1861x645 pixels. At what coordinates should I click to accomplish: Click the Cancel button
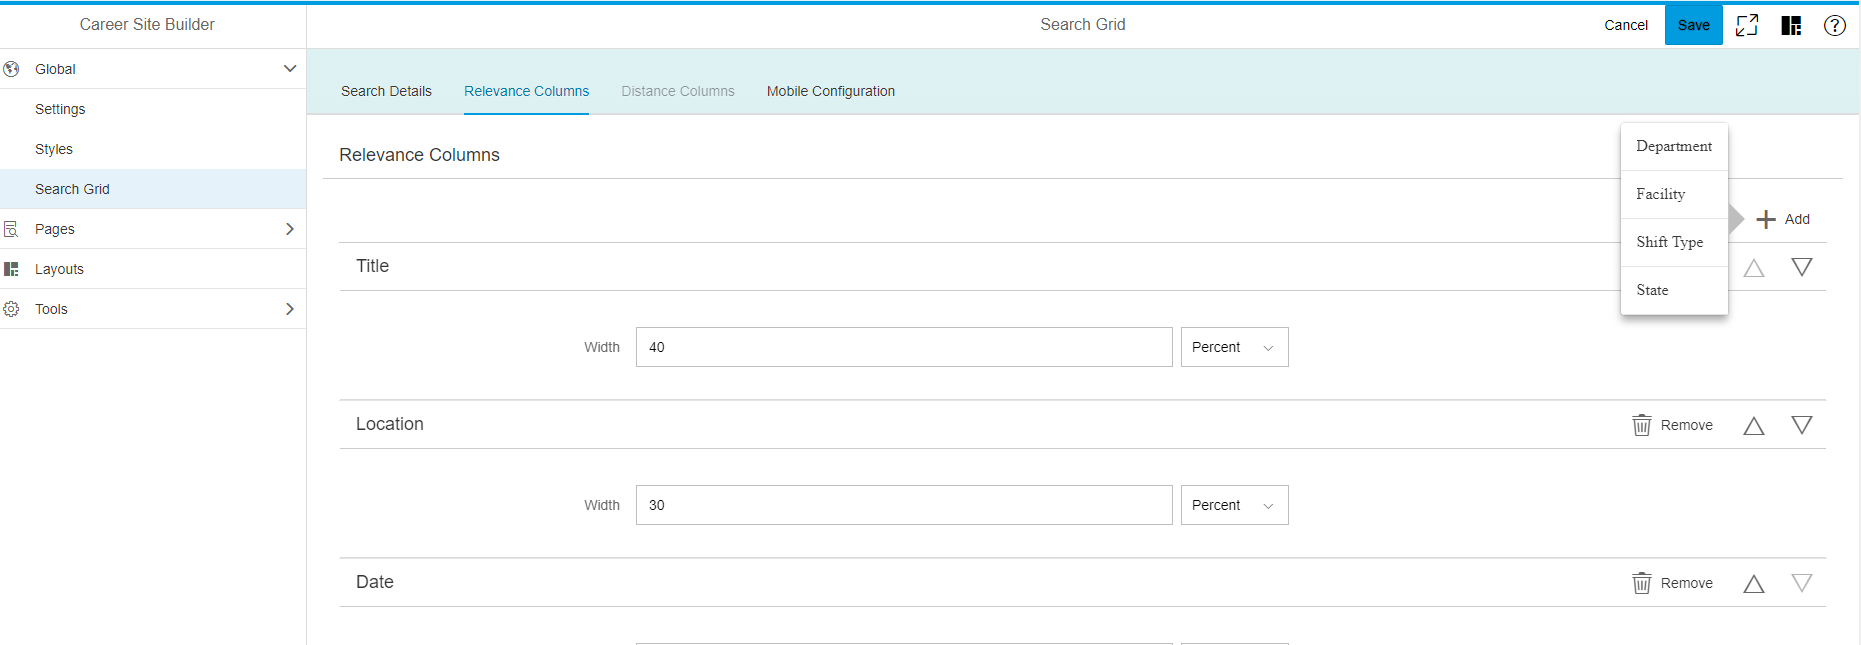tap(1626, 25)
